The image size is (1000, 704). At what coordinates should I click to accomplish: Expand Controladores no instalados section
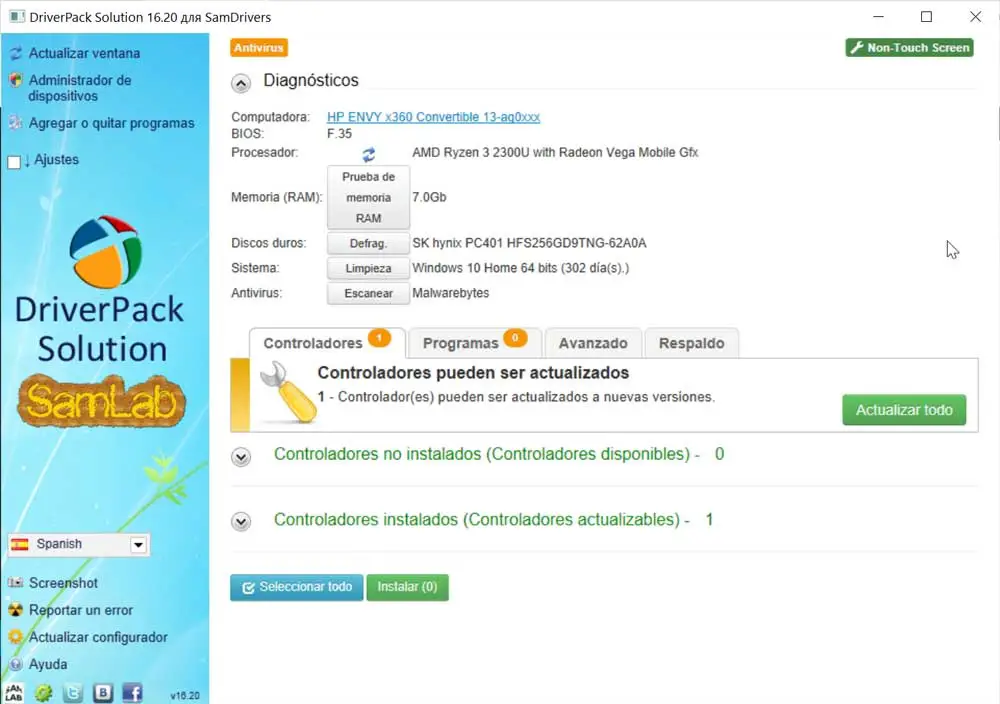tap(241, 457)
